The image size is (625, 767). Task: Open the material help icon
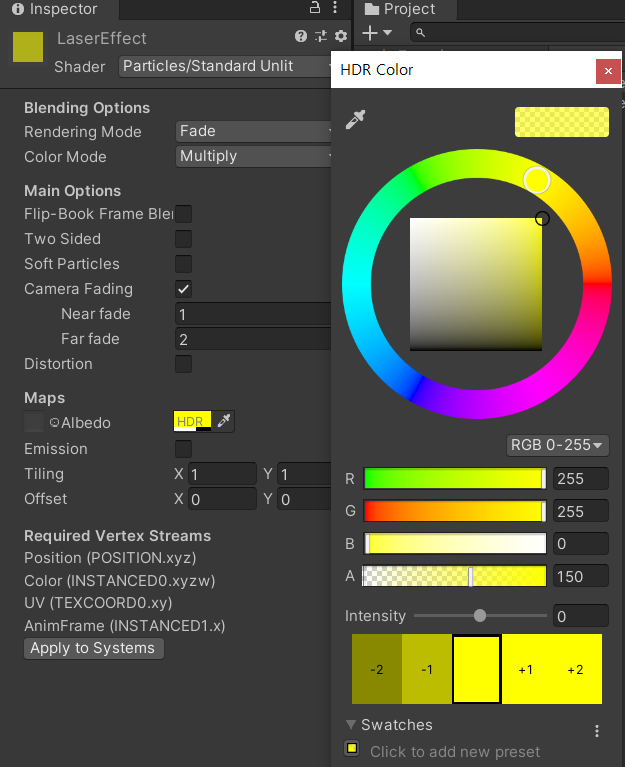[301, 37]
